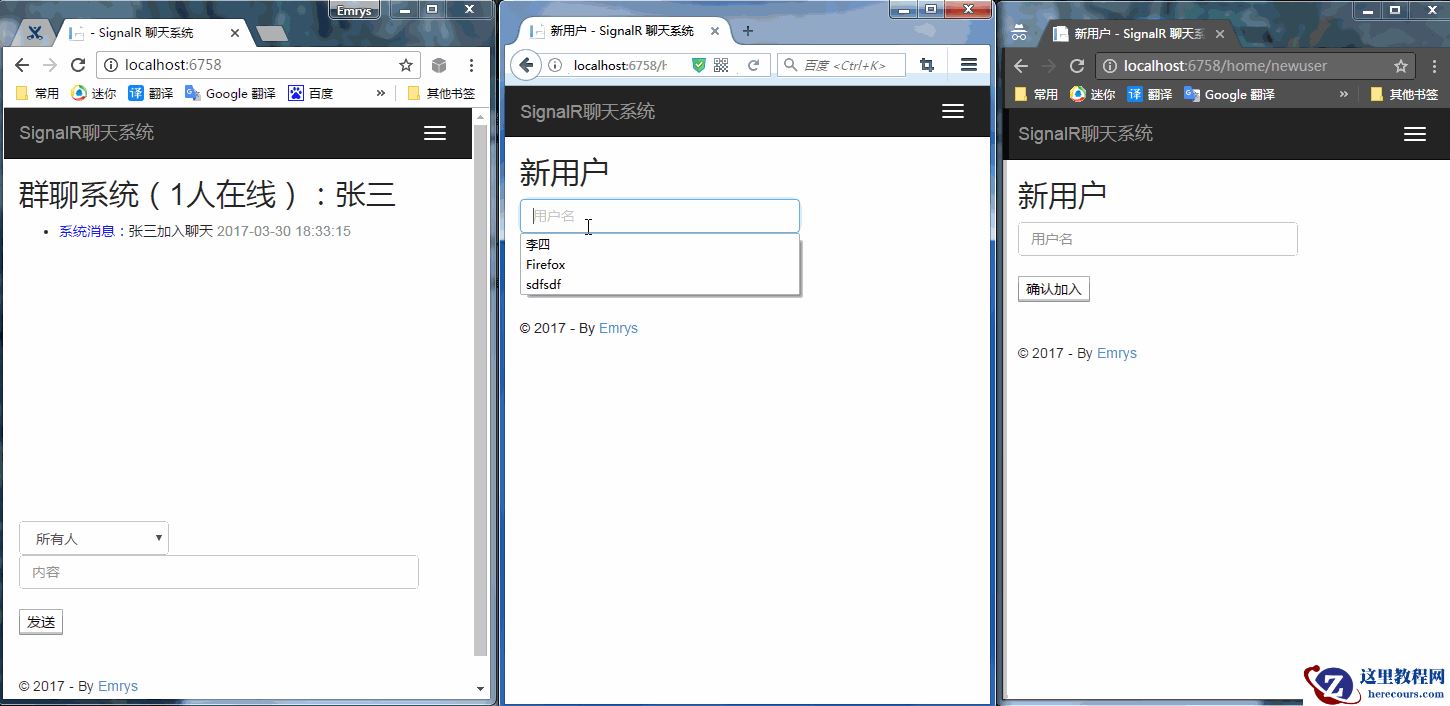
Task: Click the site info ⓘ icon for localhost:6758
Action: pyautogui.click(x=113, y=65)
